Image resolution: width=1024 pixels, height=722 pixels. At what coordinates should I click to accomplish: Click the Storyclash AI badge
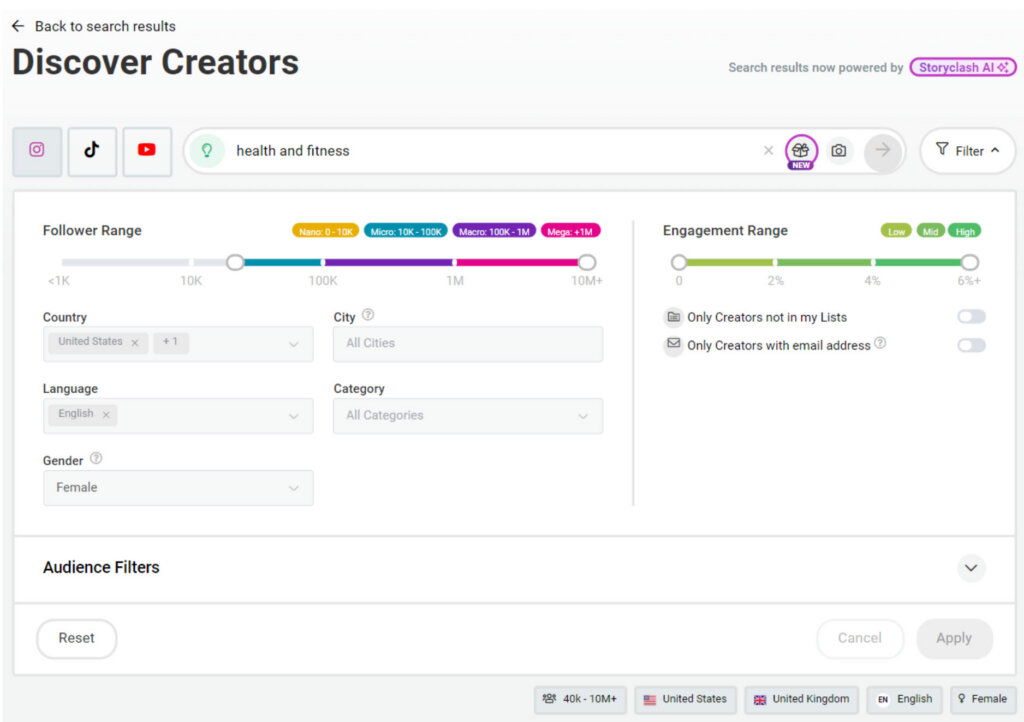tap(962, 67)
